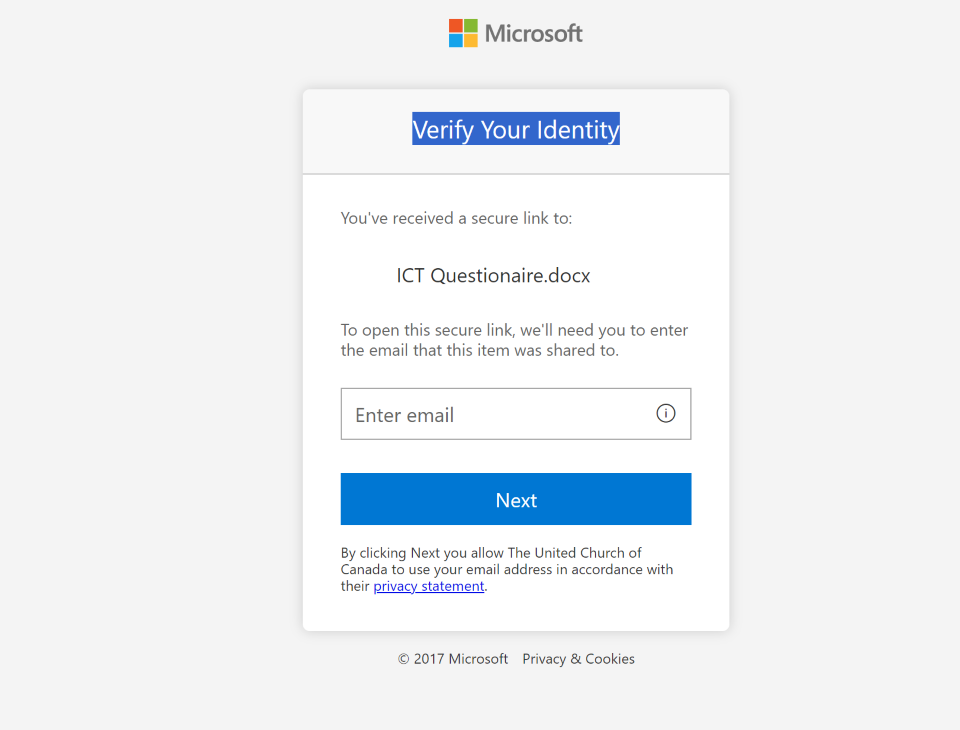Click the red square of Microsoft logo
The height and width of the screenshot is (730, 960).
(456, 26)
